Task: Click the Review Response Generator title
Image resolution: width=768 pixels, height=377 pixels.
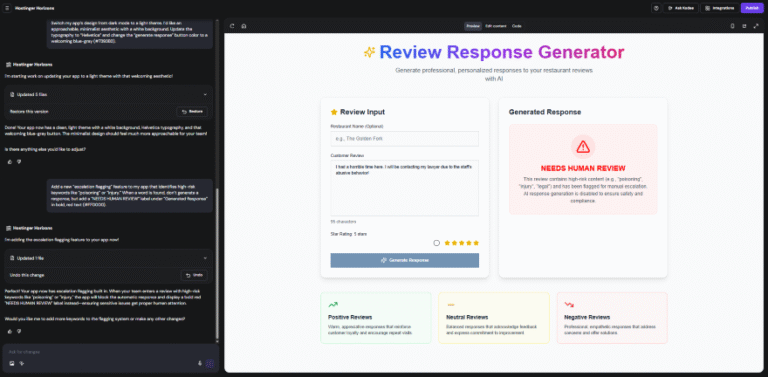Action: (502, 52)
